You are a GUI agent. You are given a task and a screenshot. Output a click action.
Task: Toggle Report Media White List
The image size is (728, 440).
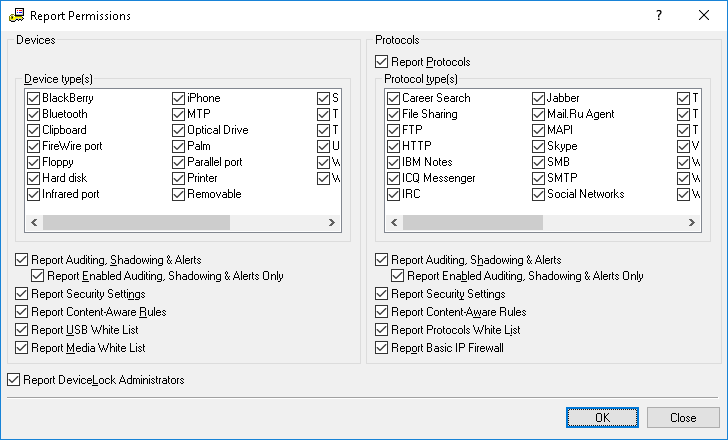coord(22,348)
